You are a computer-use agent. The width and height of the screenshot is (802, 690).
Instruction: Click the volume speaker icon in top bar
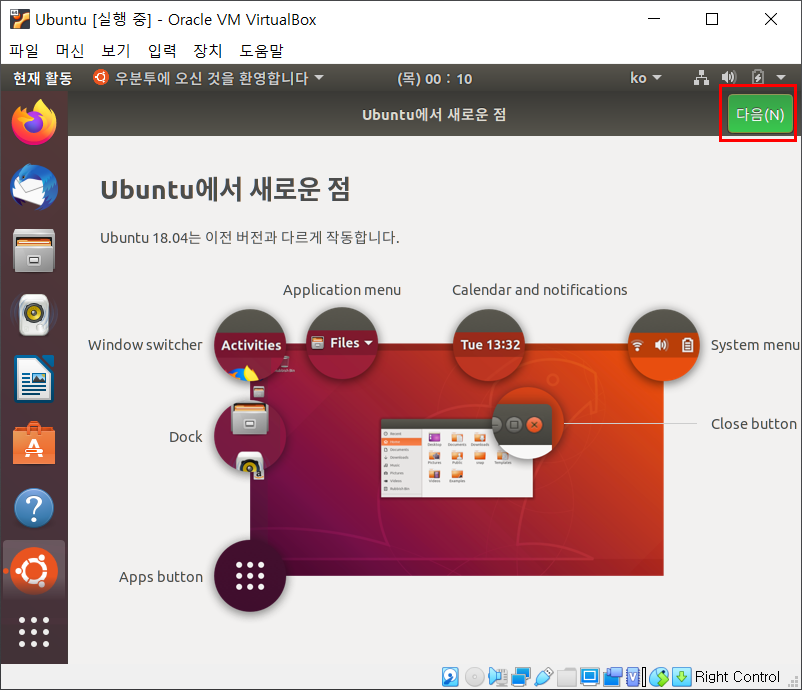[729, 78]
